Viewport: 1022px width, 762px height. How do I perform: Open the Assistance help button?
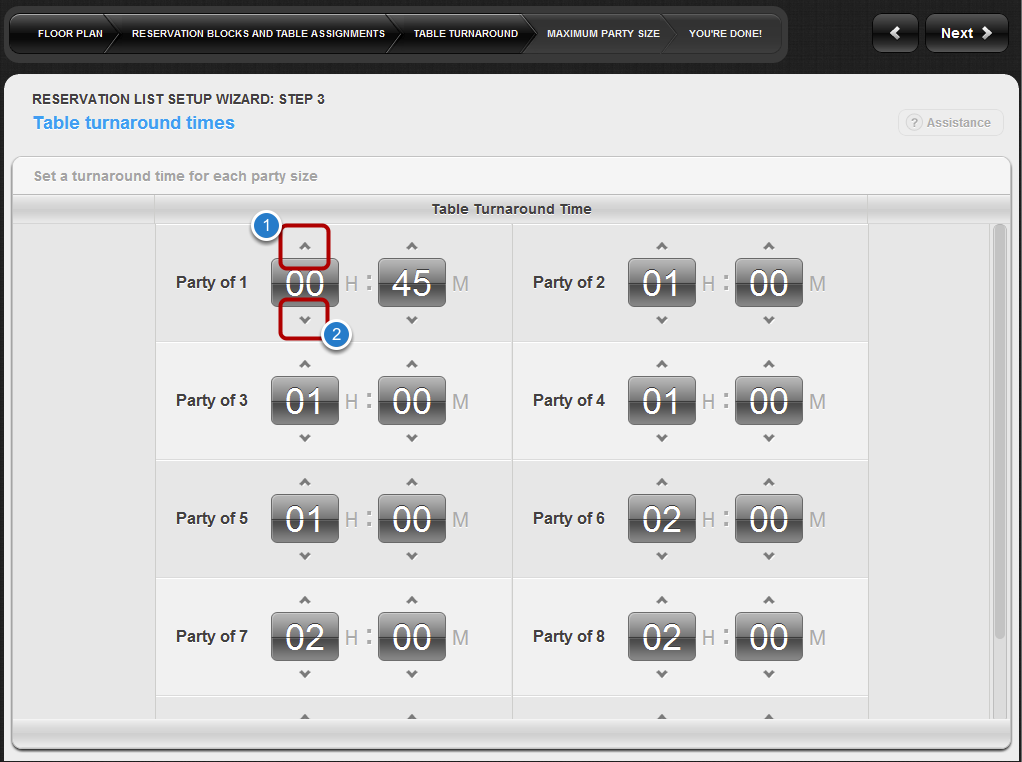(x=950, y=123)
